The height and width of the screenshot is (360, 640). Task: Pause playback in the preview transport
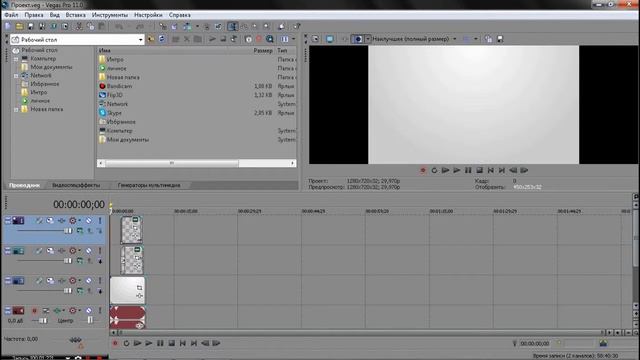pos(468,171)
